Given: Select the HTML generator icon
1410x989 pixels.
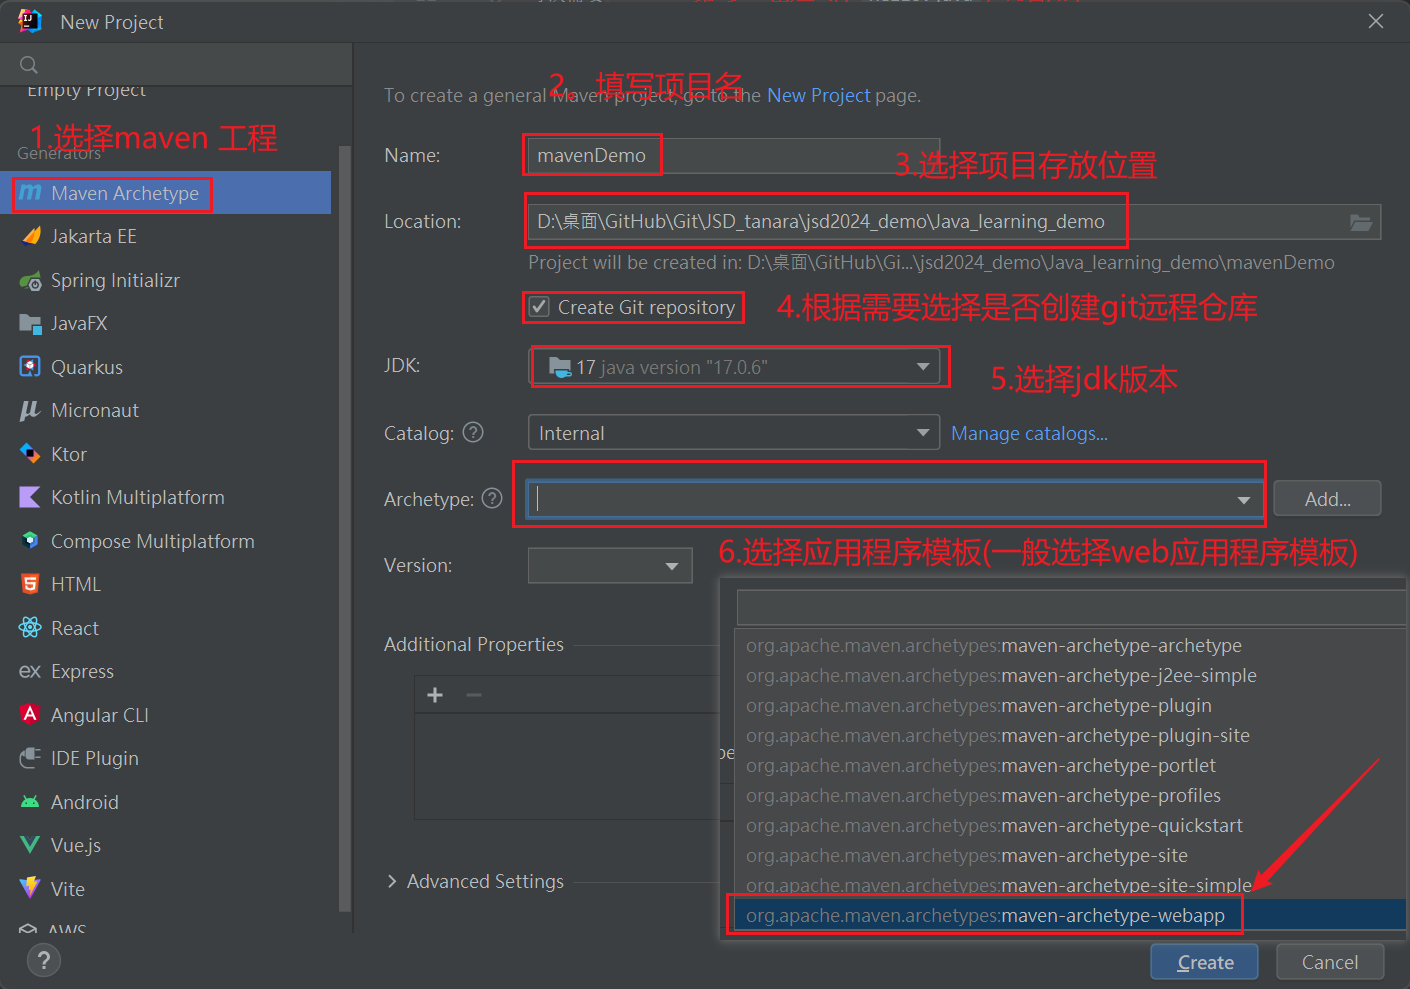Looking at the screenshot, I should (31, 584).
